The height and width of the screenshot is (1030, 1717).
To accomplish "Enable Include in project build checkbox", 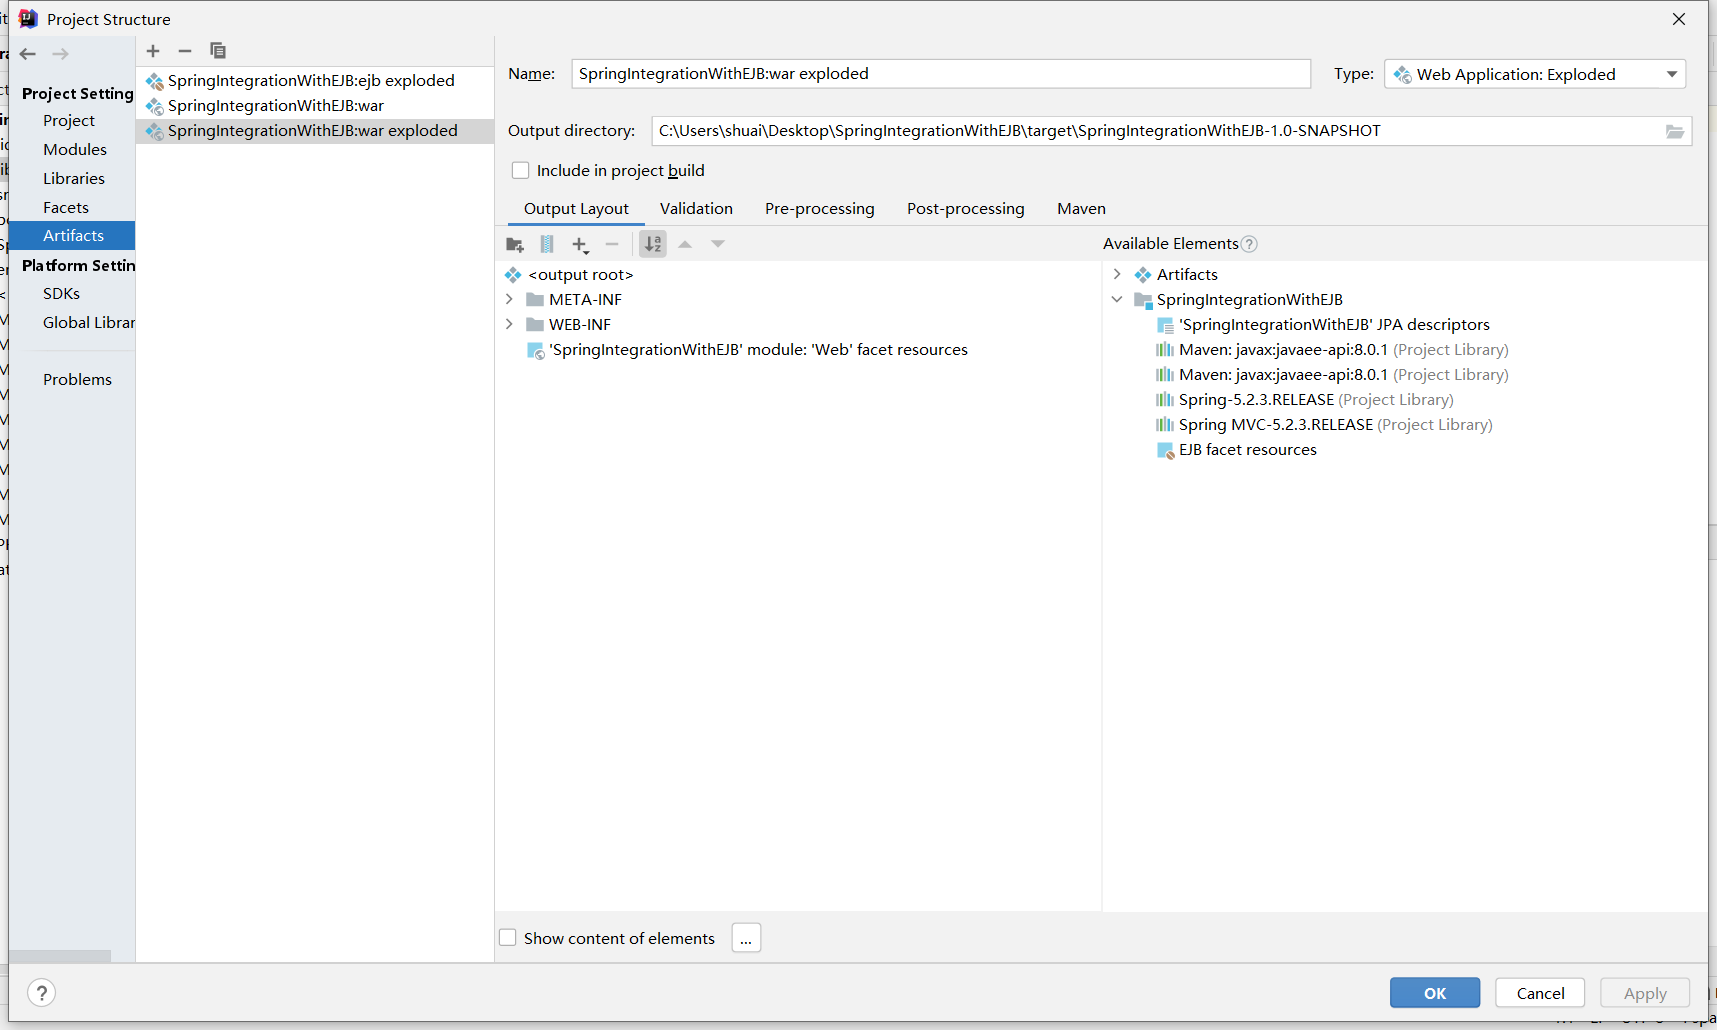I will (520, 171).
